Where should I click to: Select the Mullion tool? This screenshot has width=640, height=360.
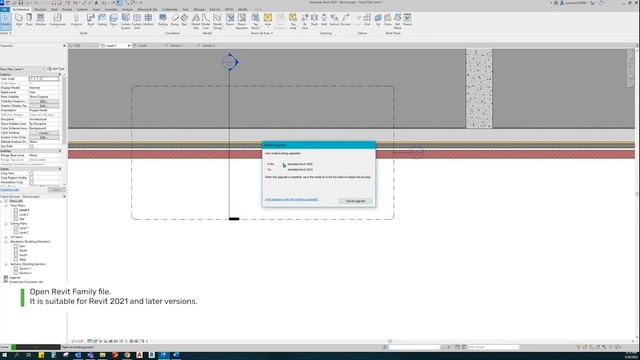point(148,20)
